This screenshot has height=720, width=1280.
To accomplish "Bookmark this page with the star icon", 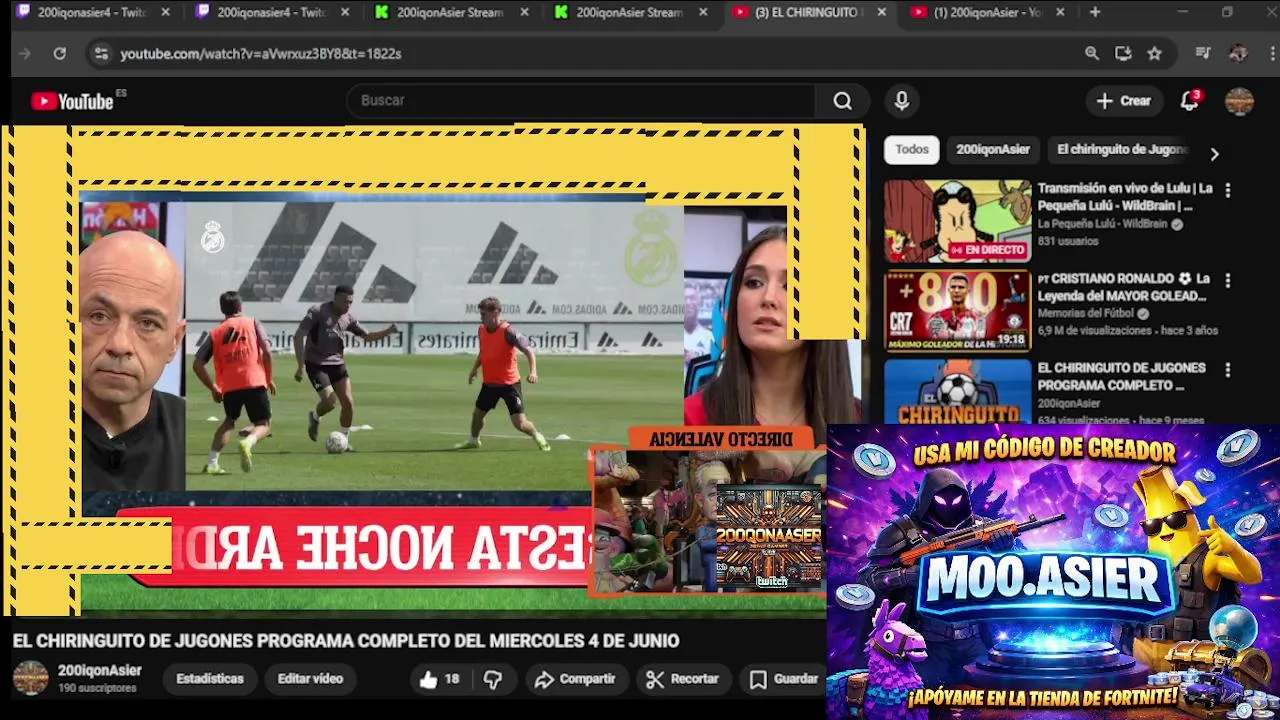I will 1155,53.
